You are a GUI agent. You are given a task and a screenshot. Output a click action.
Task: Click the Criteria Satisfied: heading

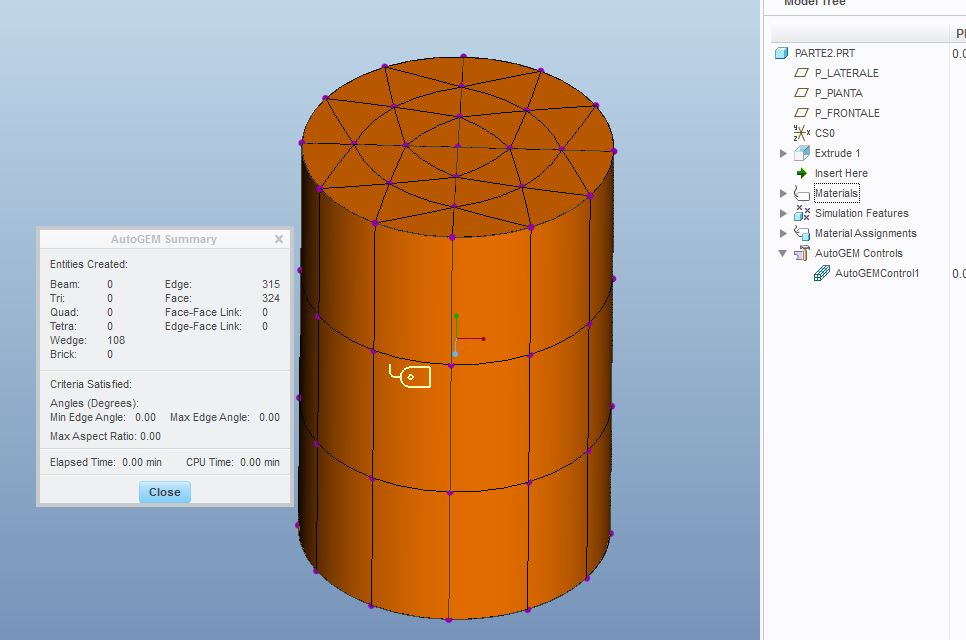(91, 384)
